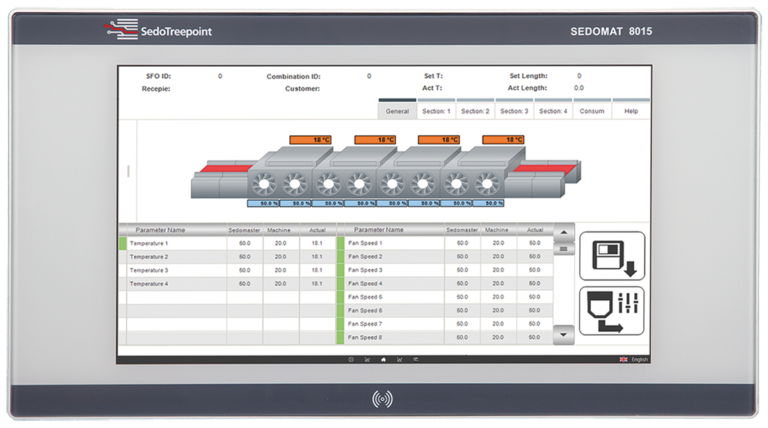Click the machine settings transfer icon
This screenshot has height=428, width=768.
(612, 310)
